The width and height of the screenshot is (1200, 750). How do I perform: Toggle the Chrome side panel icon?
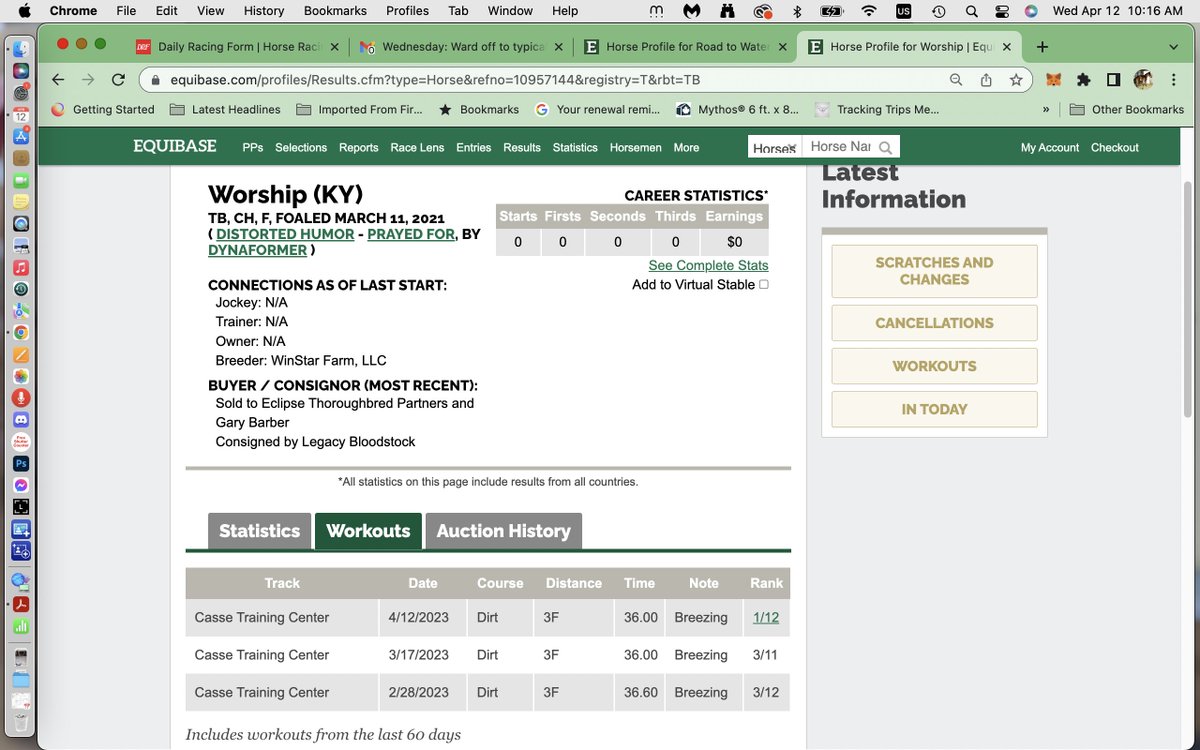coord(1113,80)
